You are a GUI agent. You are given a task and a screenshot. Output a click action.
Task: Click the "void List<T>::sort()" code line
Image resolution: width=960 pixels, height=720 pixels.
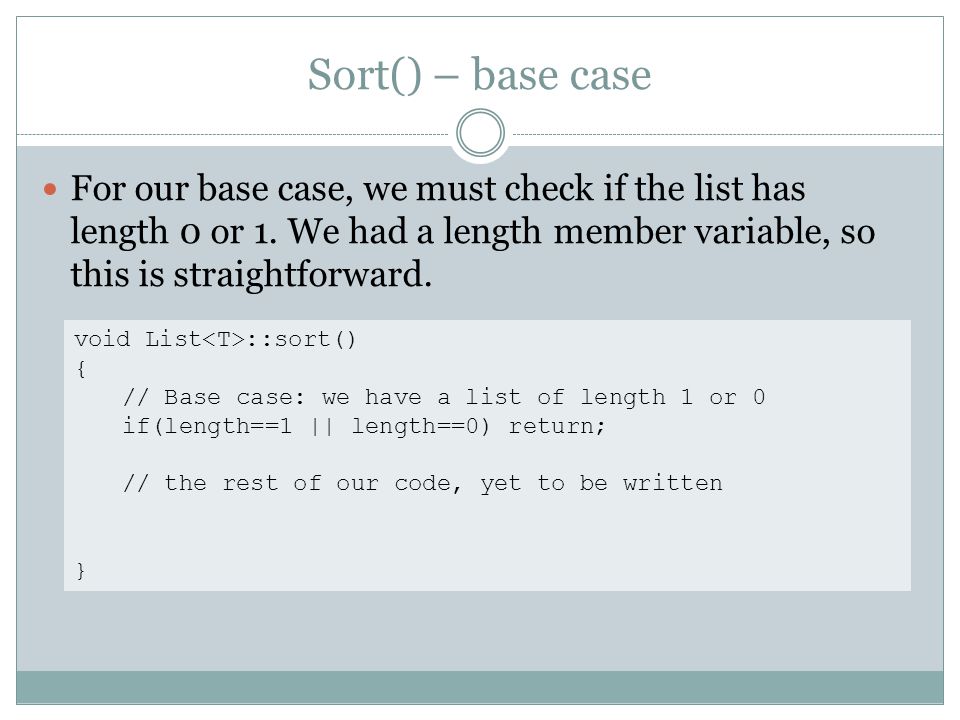(x=215, y=339)
